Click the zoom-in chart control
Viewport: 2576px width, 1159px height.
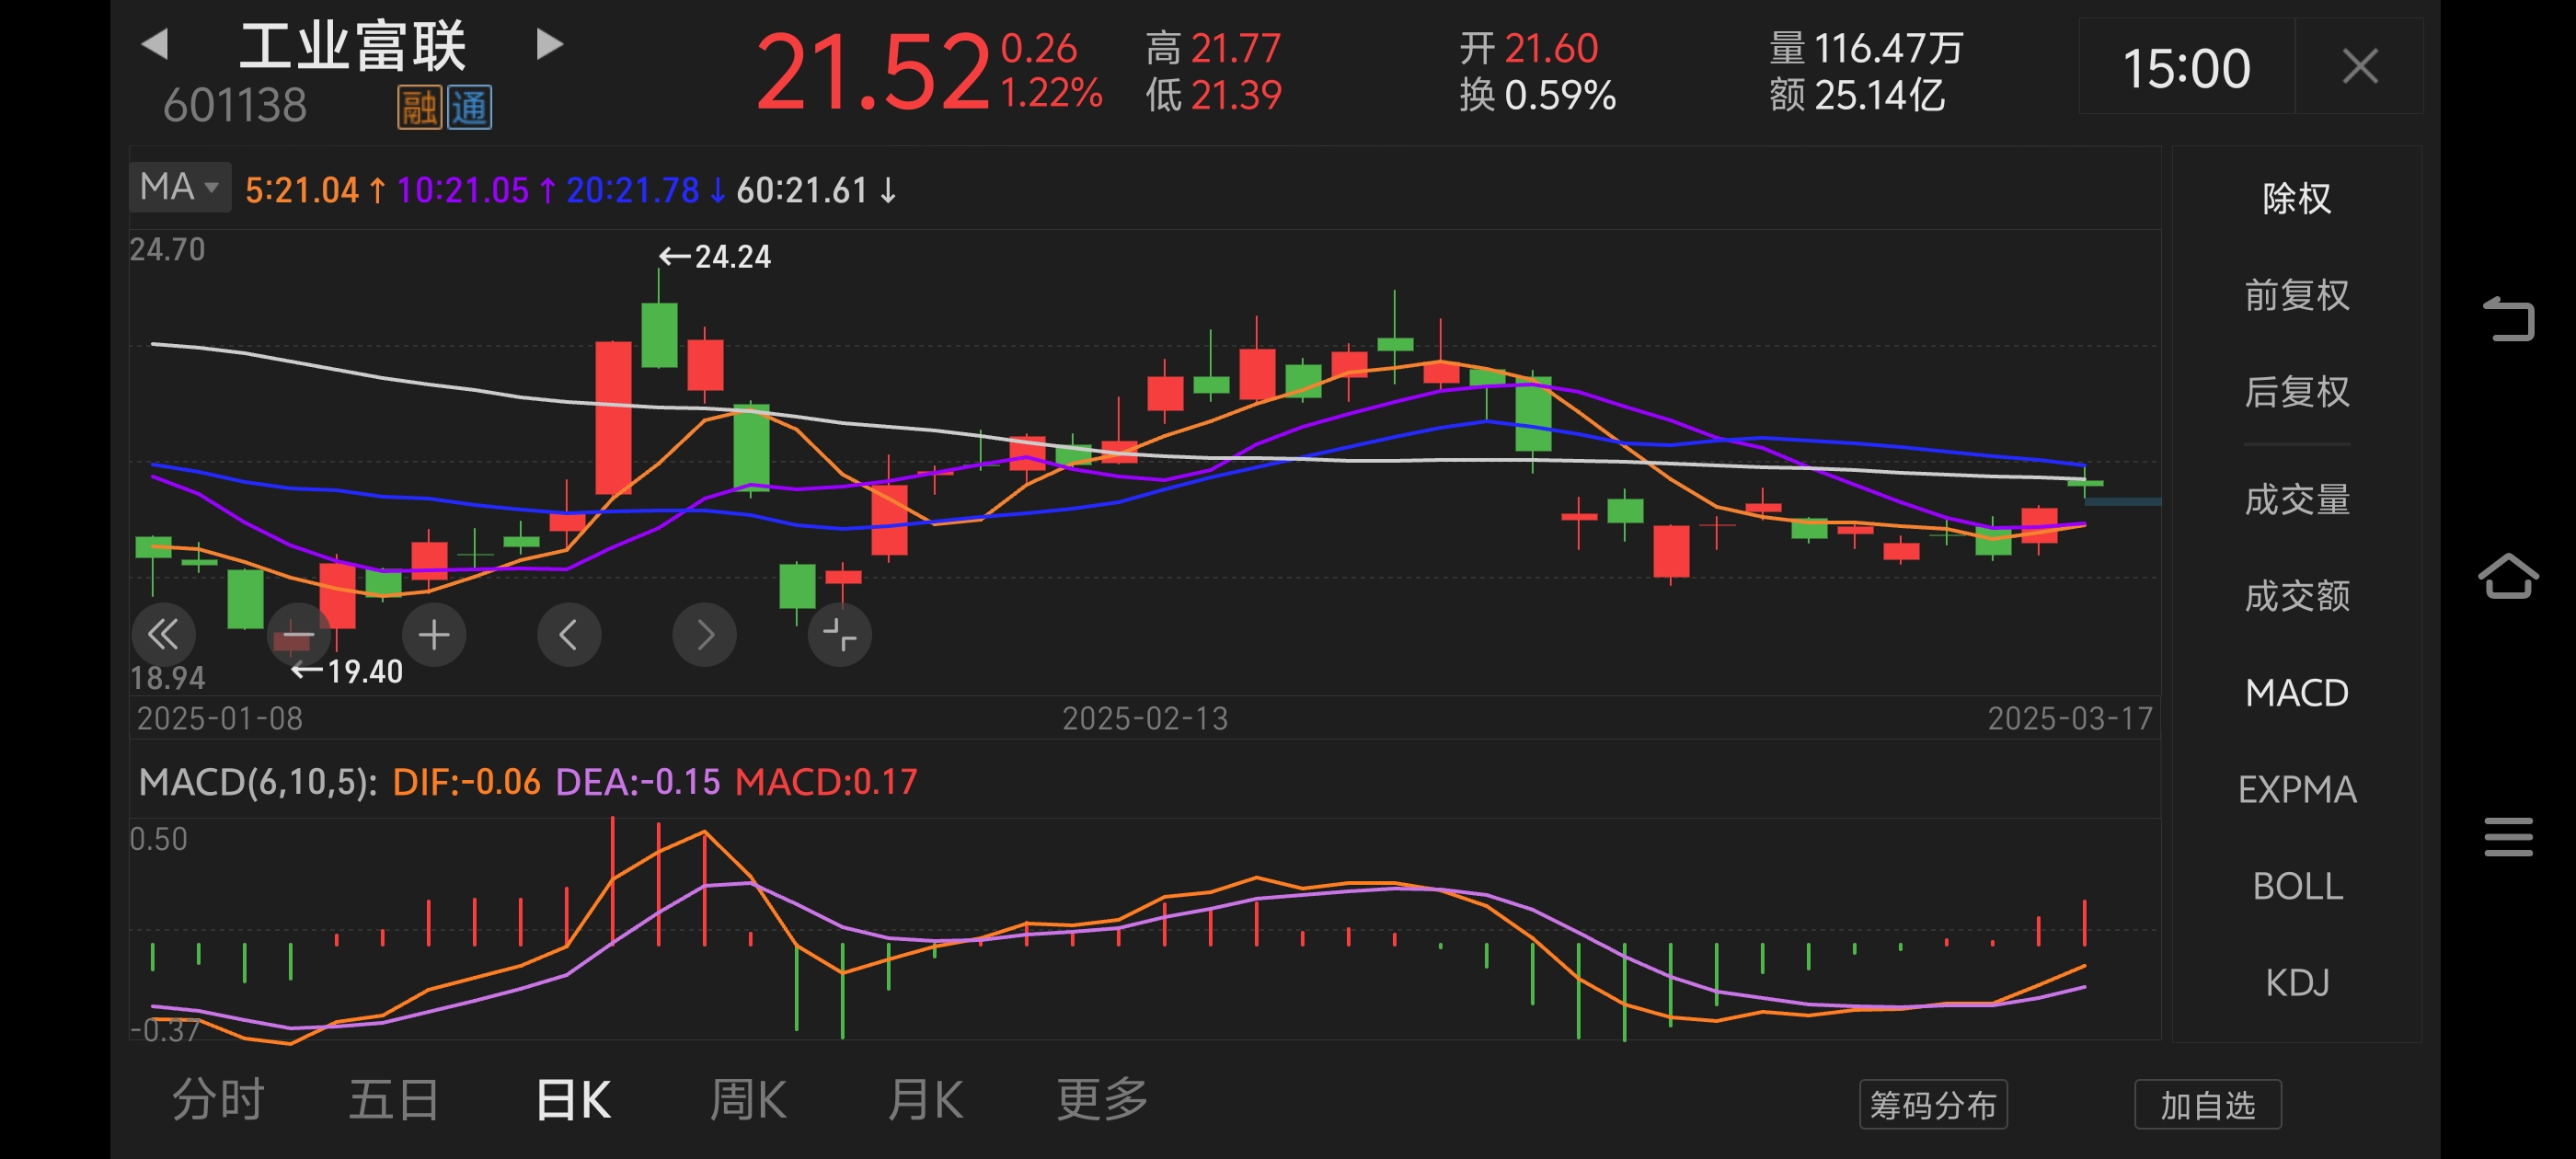(433, 634)
